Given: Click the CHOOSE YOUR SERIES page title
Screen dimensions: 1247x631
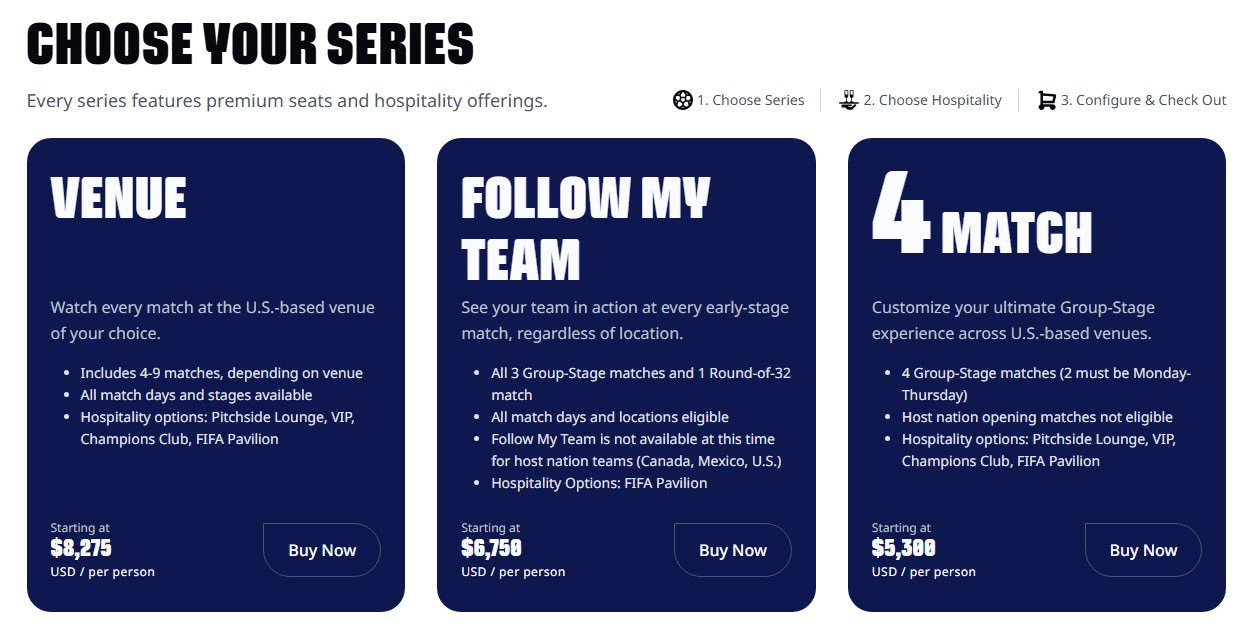Looking at the screenshot, I should click(250, 44).
